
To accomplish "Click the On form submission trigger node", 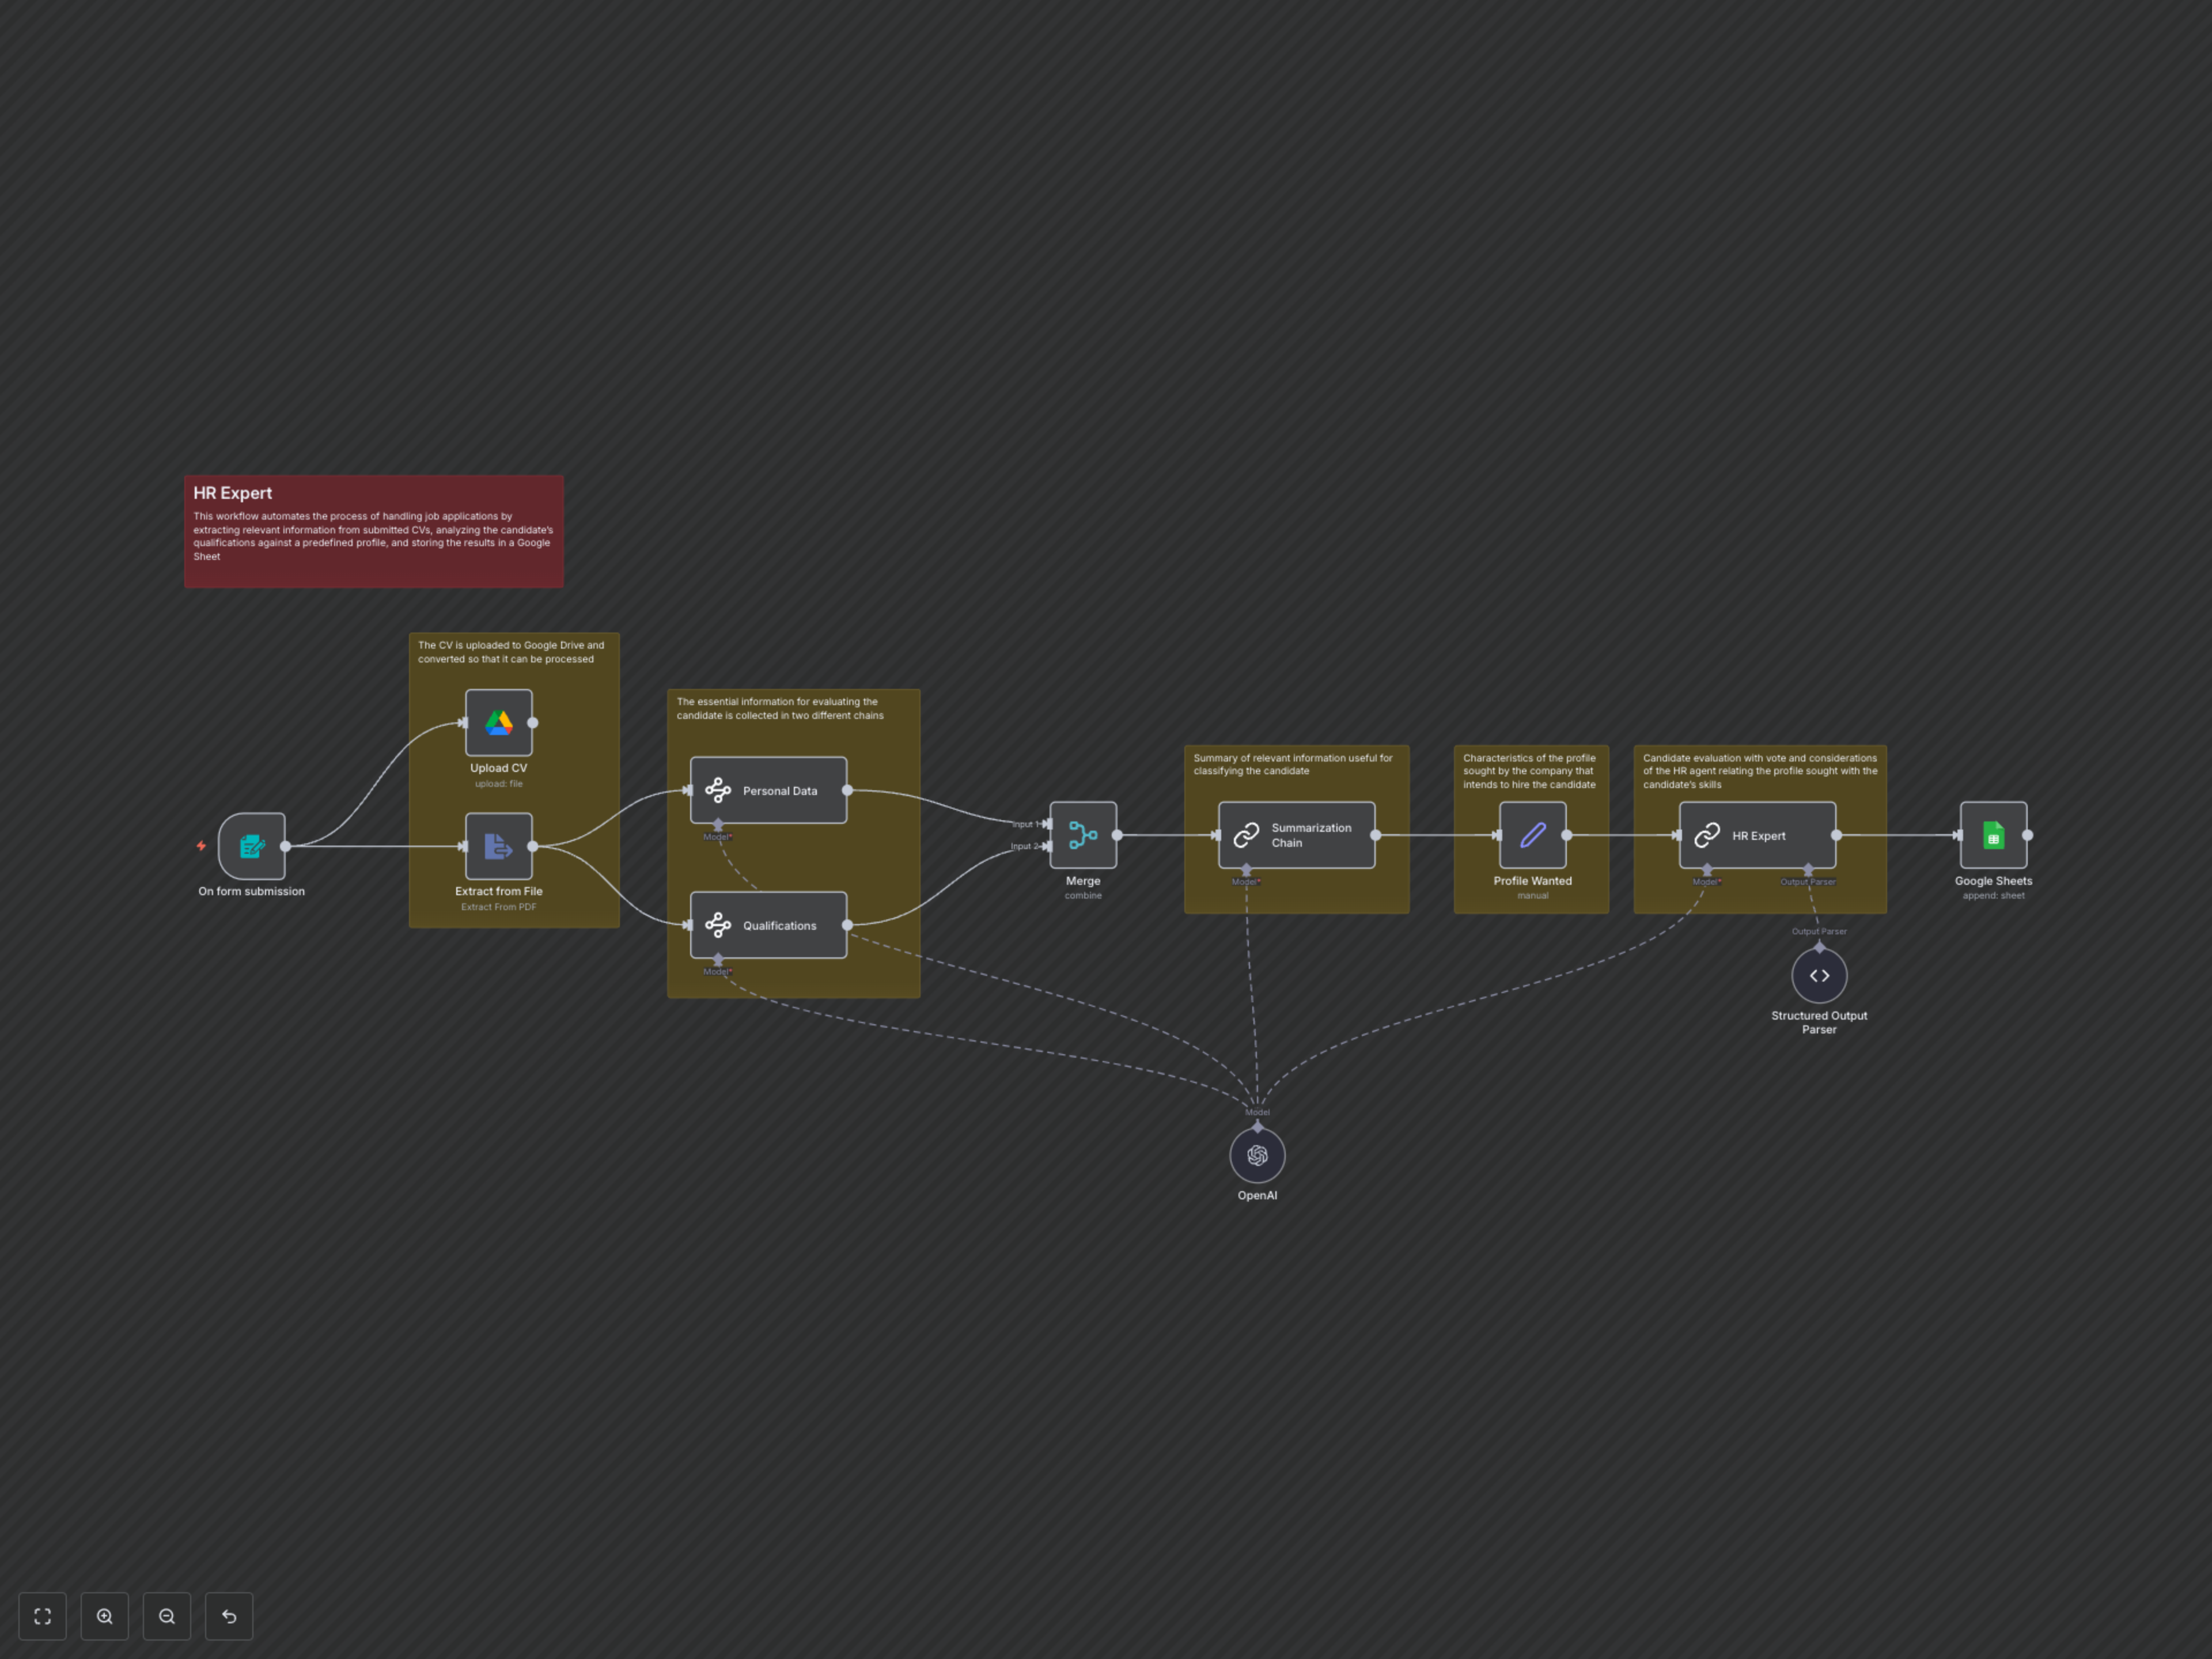I will (x=252, y=846).
